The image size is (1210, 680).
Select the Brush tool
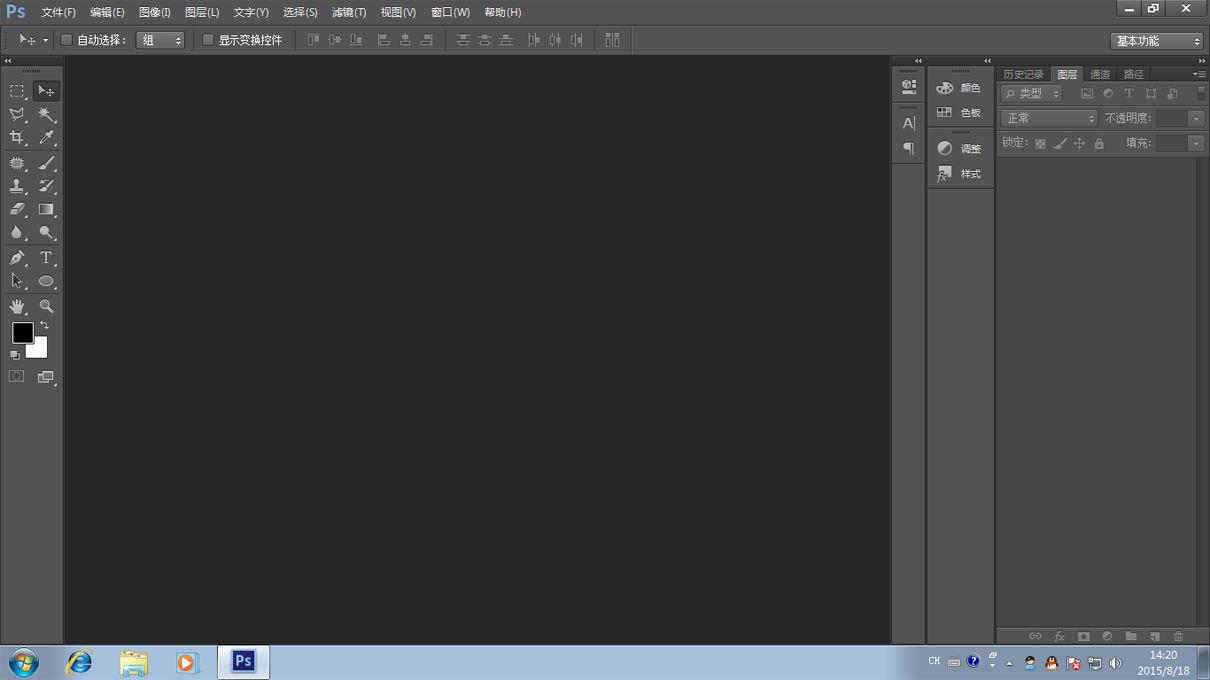coord(46,163)
